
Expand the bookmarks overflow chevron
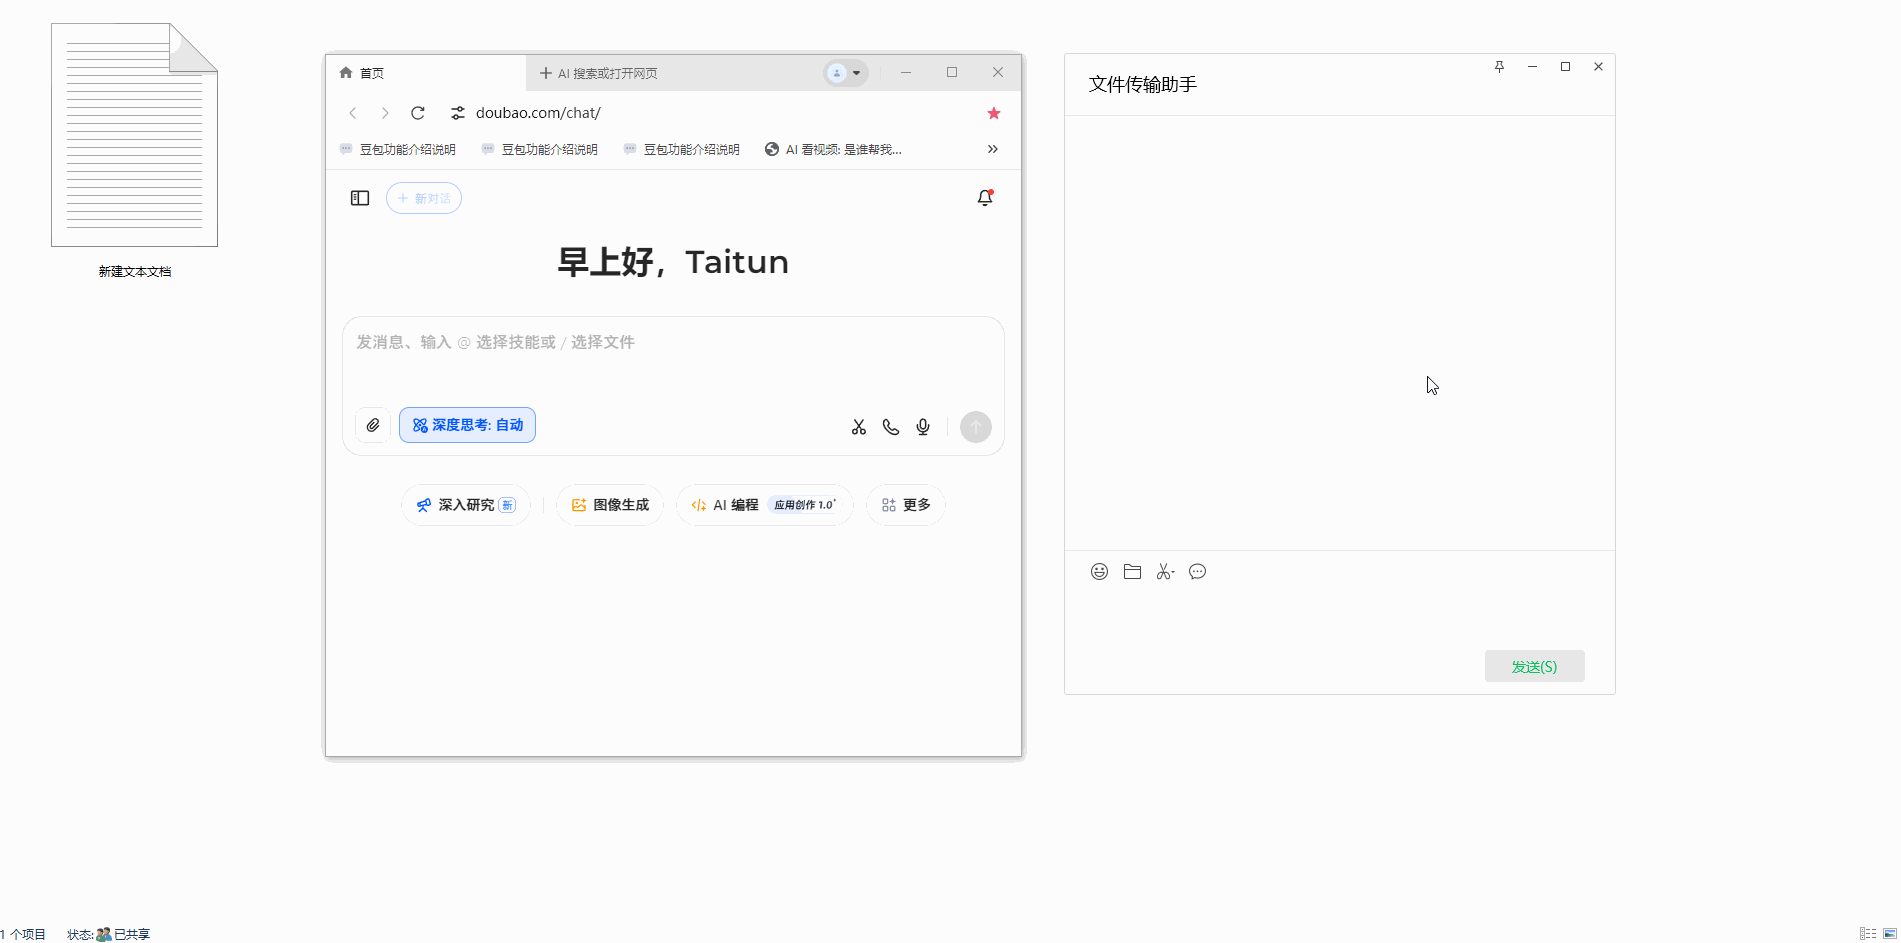[993, 149]
